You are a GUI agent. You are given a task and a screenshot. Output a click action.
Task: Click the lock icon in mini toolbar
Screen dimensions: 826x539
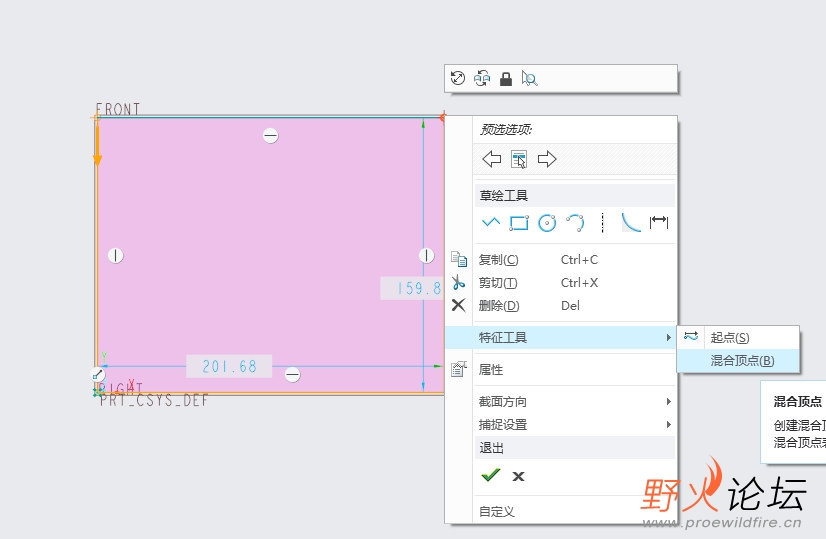point(506,79)
